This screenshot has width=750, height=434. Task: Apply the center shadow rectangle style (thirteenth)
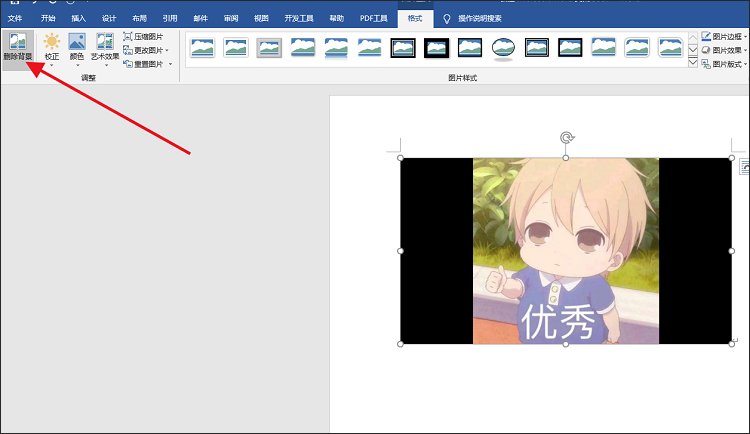[604, 48]
